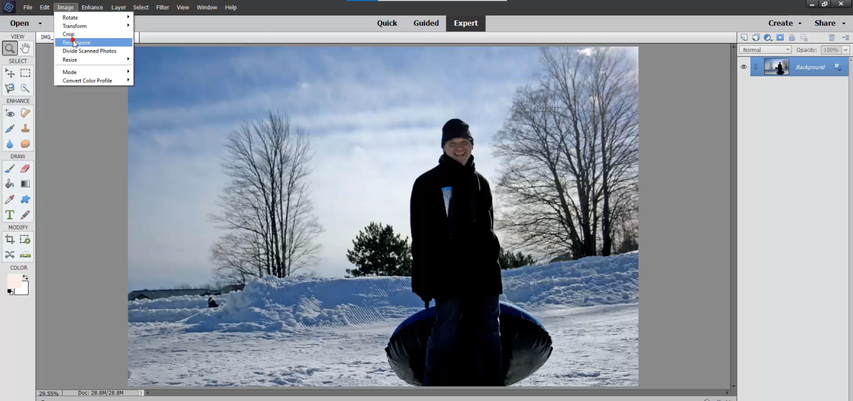Image resolution: width=853 pixels, height=401 pixels.
Task: Select the Lasso tool
Action: (x=9, y=88)
